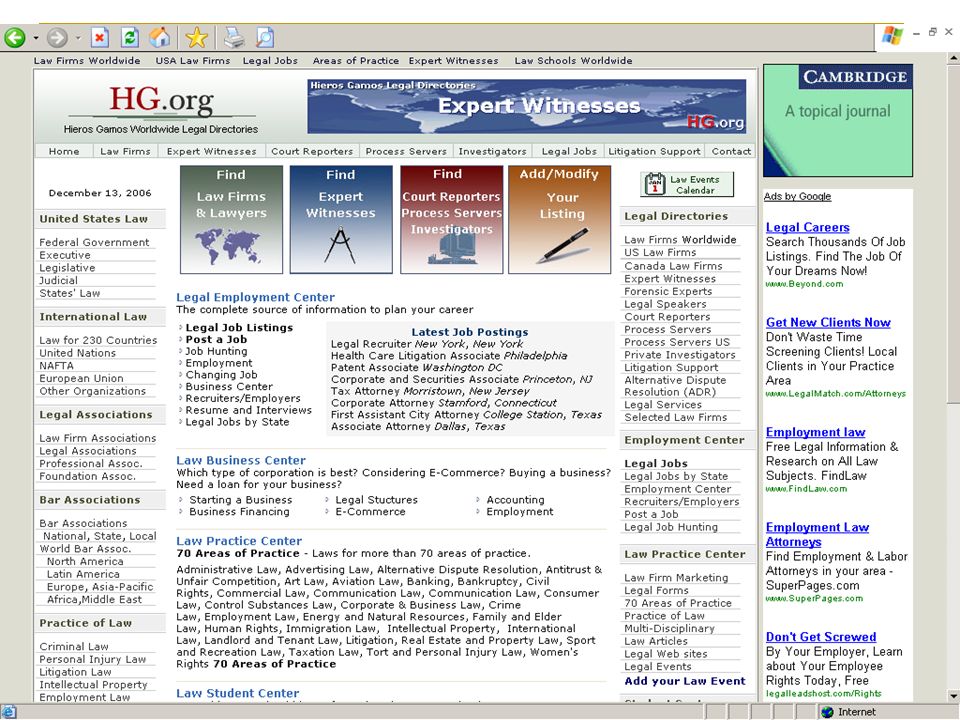Click the green Back arrow button
Viewport: 960px width, 720px height.
[15, 38]
